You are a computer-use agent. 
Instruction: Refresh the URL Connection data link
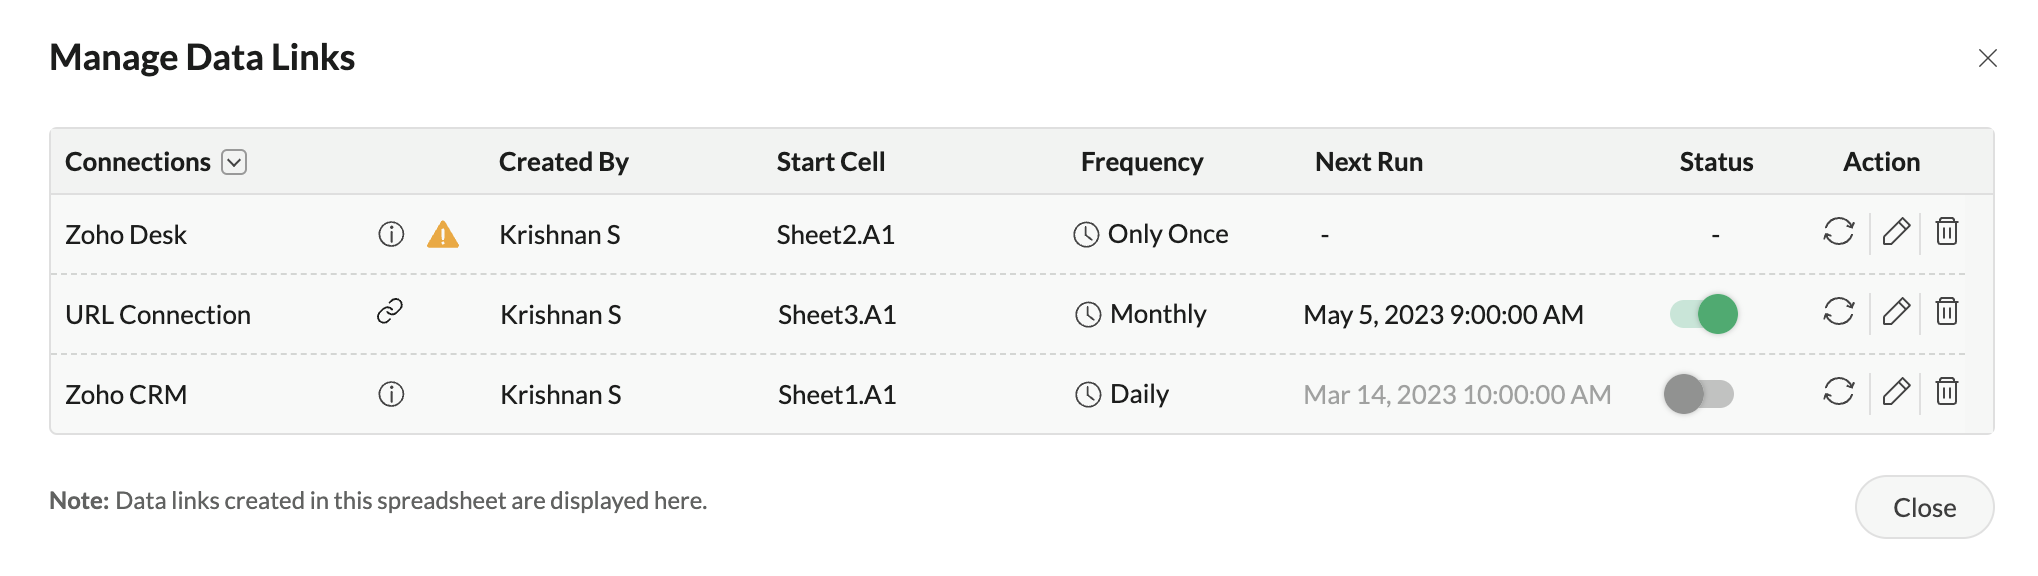(x=1838, y=312)
